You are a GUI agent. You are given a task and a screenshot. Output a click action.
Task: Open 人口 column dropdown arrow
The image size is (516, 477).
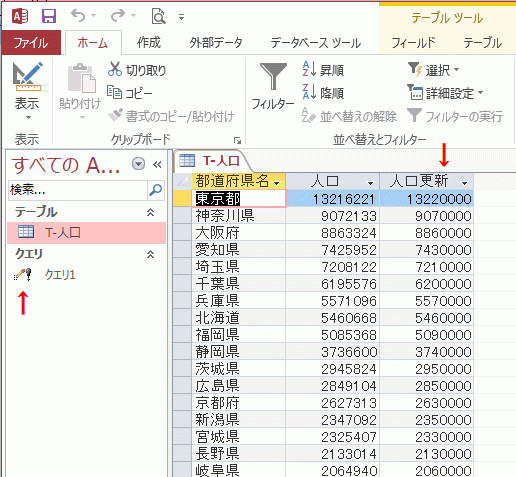[x=370, y=183]
